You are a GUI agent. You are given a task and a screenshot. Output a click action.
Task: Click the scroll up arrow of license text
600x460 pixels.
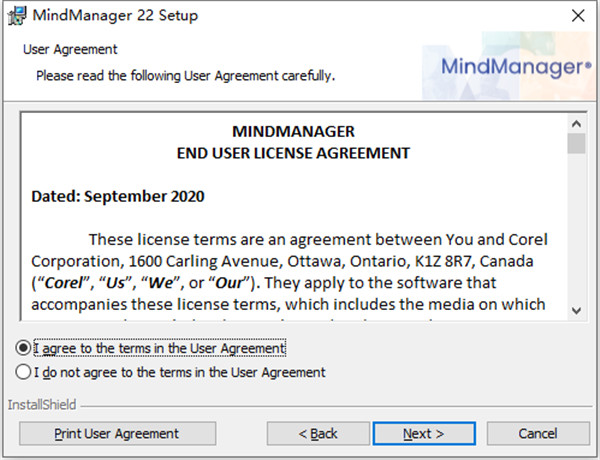point(576,124)
